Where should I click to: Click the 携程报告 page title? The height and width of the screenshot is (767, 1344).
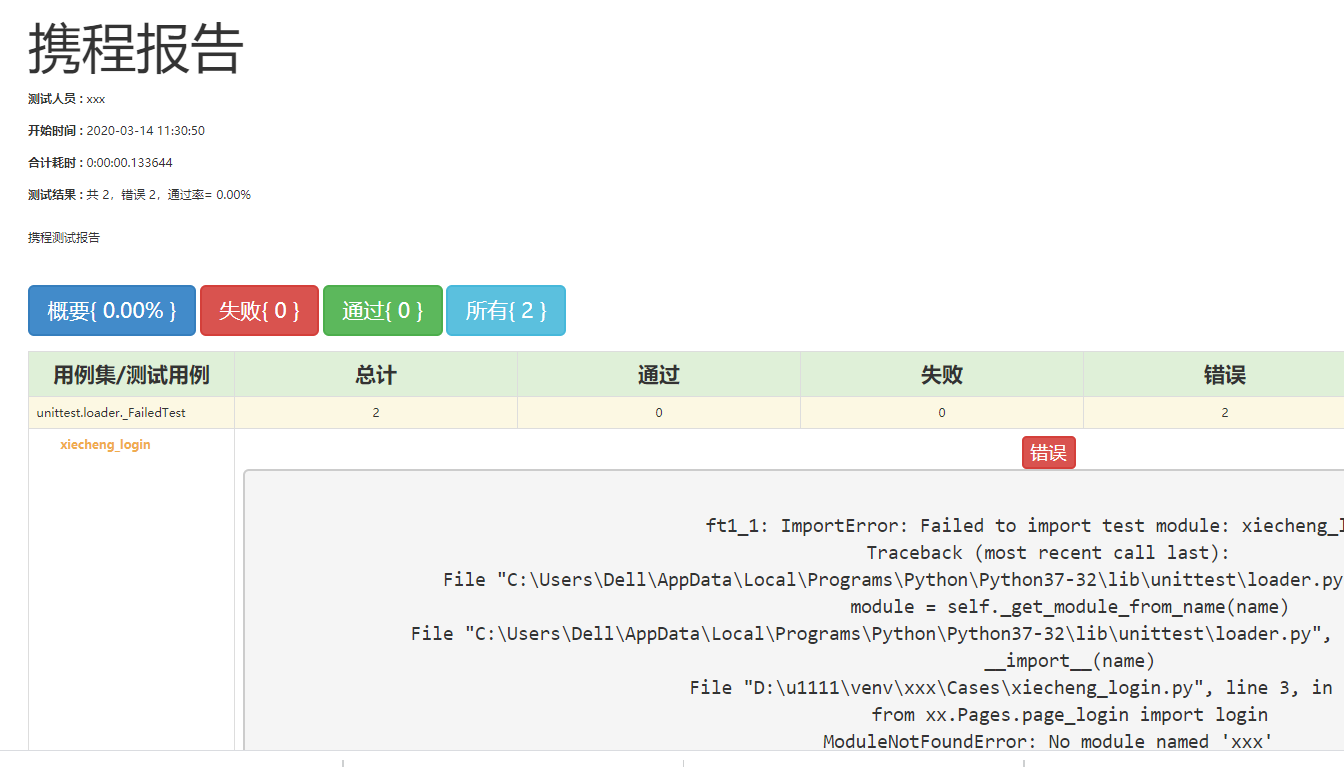(136, 48)
